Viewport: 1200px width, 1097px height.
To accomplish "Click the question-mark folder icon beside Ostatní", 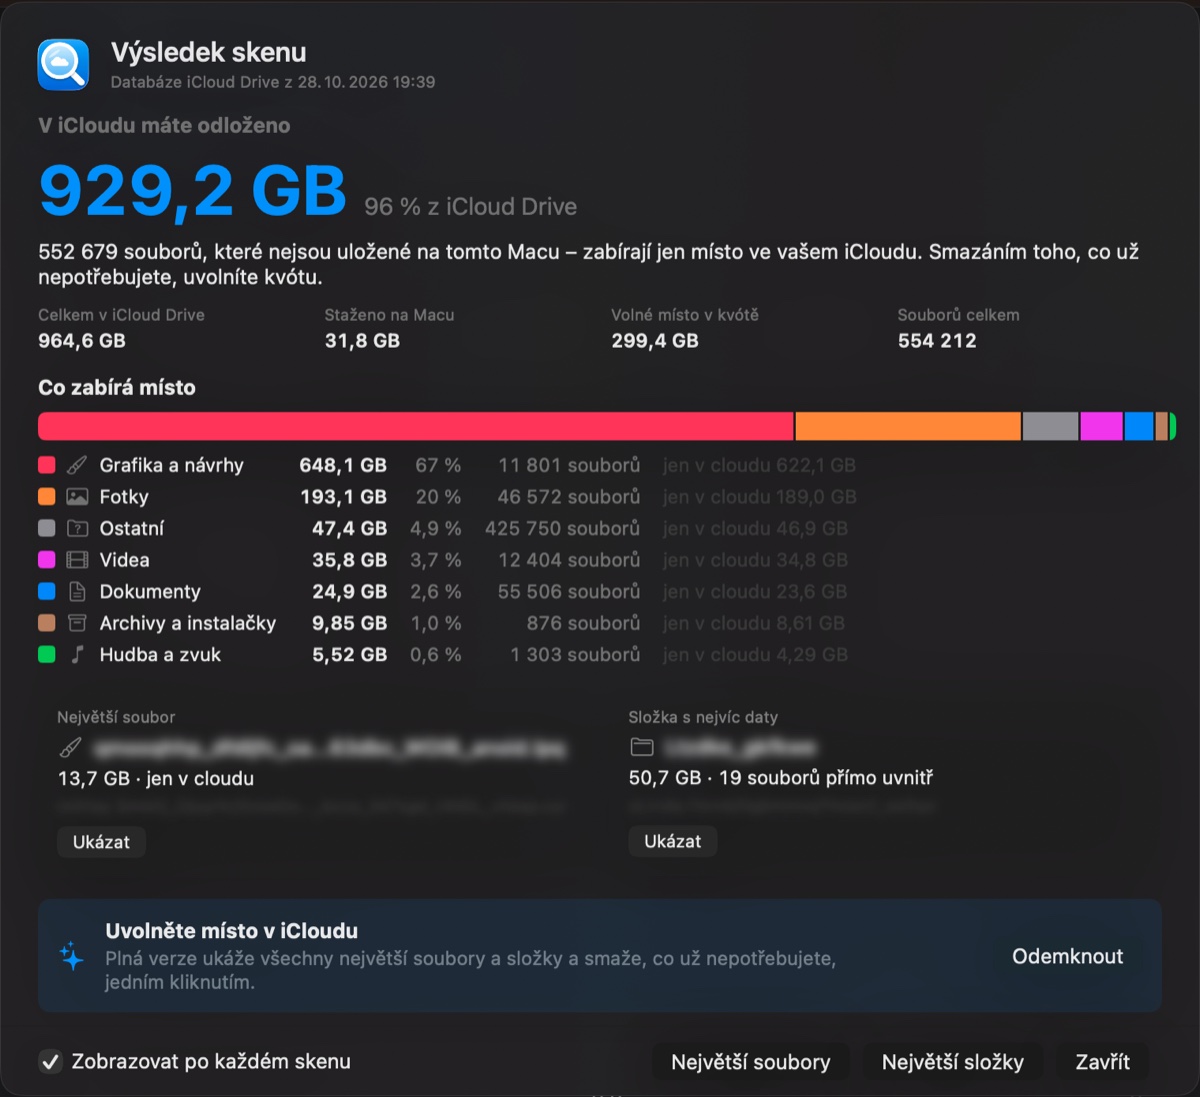I will click(77, 528).
